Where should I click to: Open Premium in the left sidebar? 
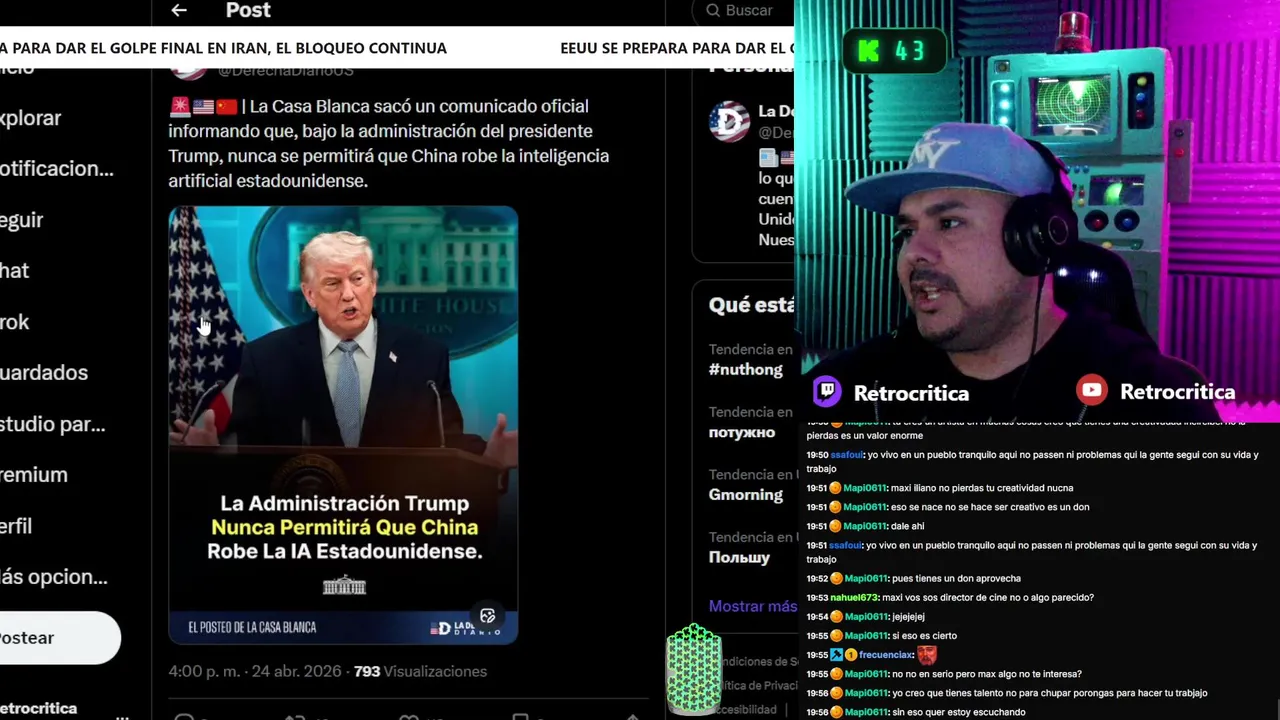click(33, 475)
